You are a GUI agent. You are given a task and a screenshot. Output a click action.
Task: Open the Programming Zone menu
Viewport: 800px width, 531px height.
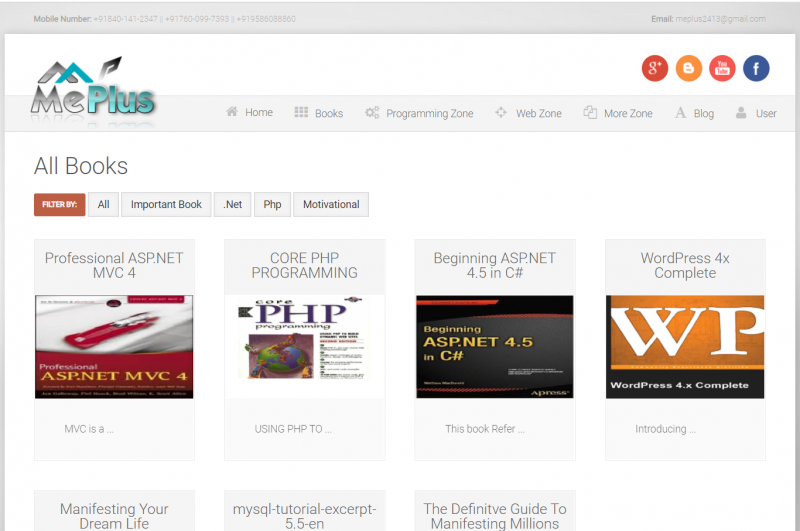click(430, 114)
